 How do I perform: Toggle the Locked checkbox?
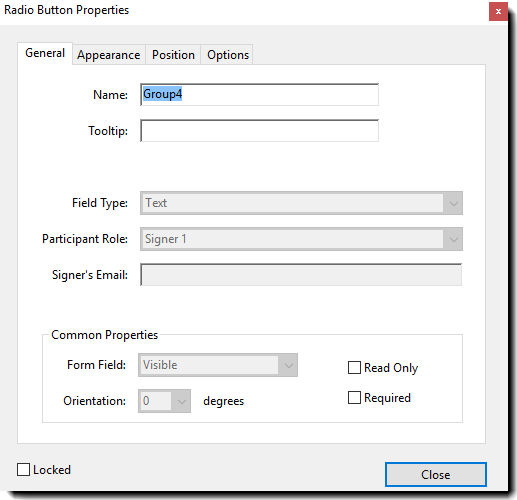[x=23, y=470]
